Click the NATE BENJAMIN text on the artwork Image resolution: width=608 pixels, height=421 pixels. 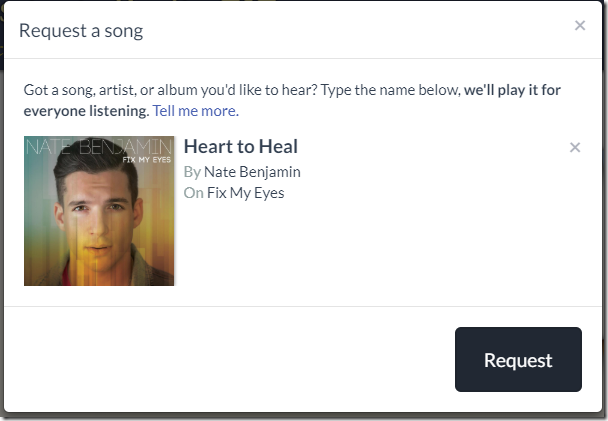coord(99,148)
